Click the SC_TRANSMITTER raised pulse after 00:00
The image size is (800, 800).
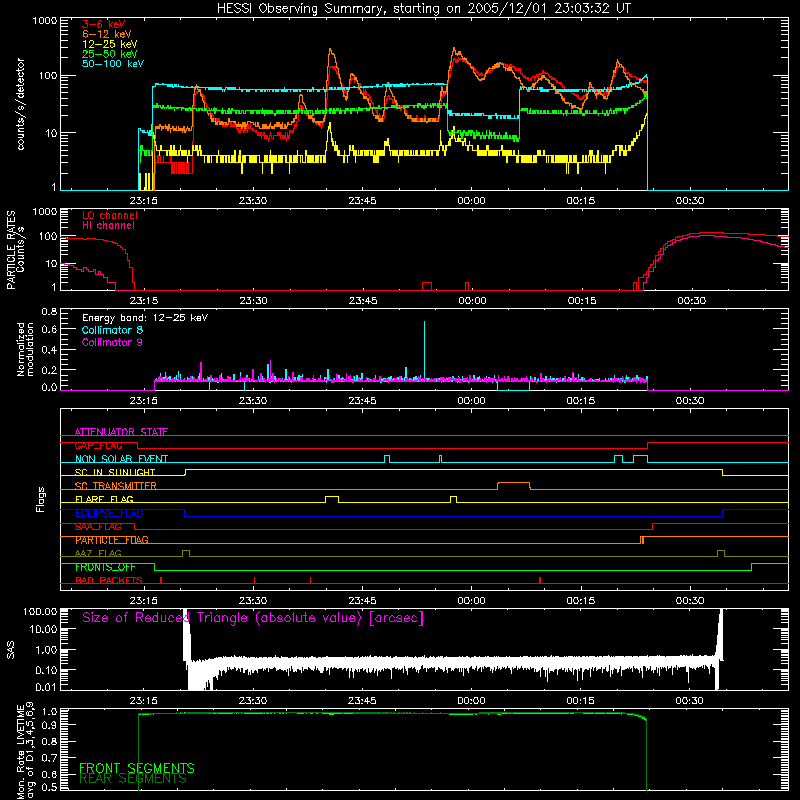click(514, 485)
